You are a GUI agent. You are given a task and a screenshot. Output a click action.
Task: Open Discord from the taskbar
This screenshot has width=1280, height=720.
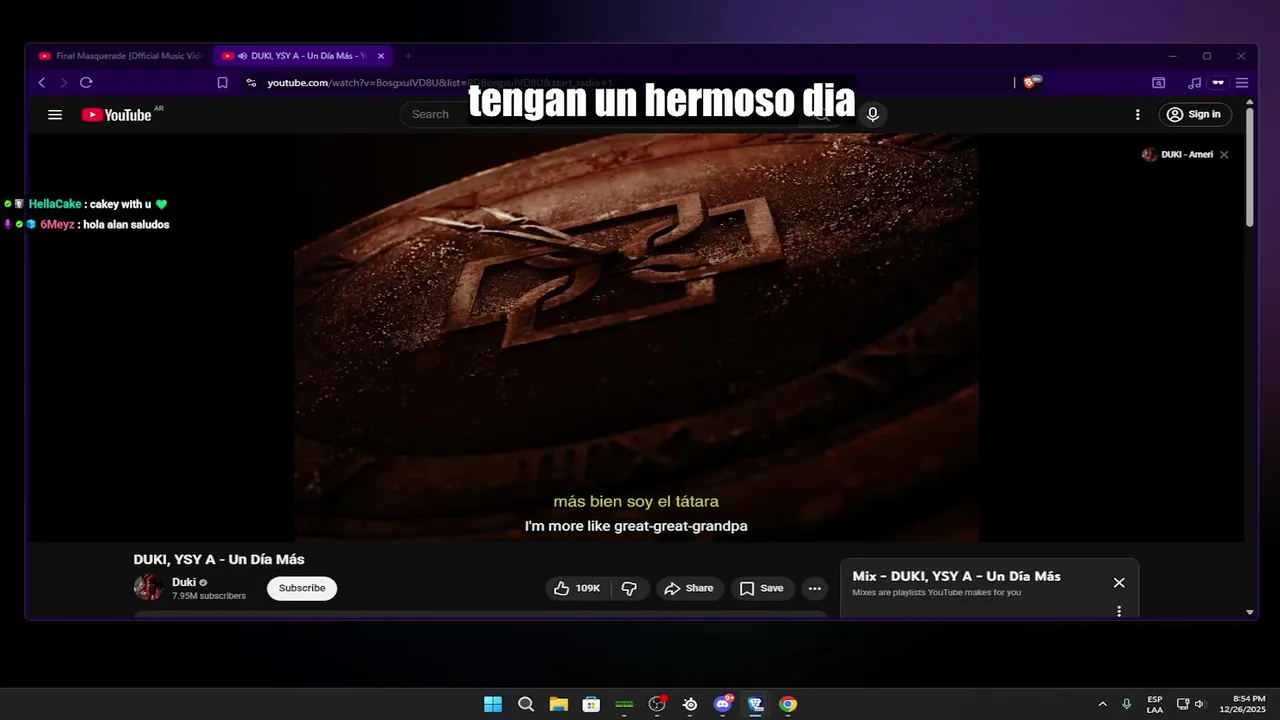pyautogui.click(x=723, y=704)
